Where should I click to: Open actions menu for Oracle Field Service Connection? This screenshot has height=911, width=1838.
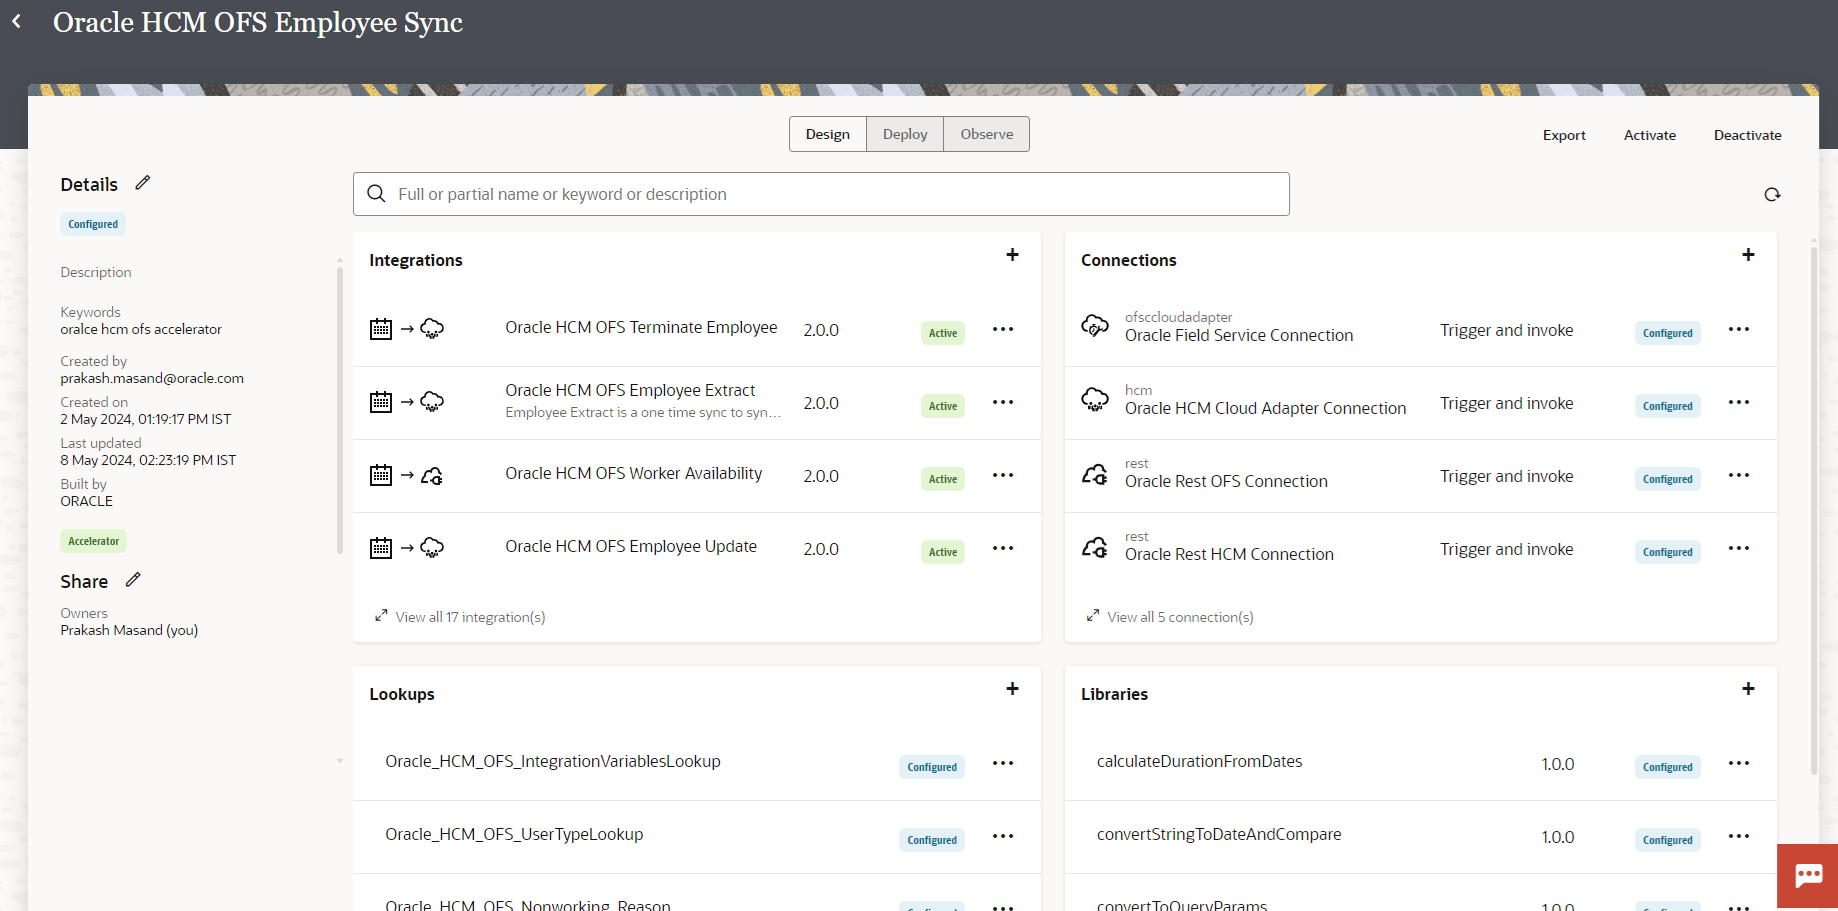point(1739,329)
